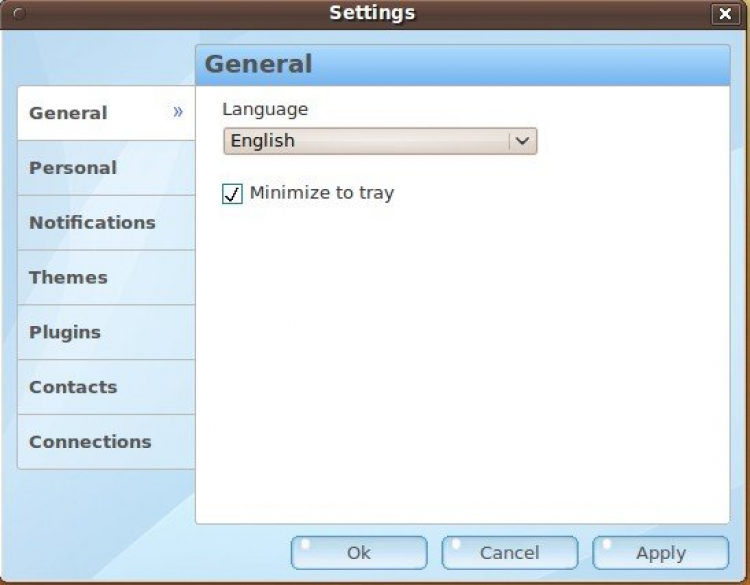Click the window menu dot in the title bar
This screenshot has height=585, width=750.
[x=18, y=14]
